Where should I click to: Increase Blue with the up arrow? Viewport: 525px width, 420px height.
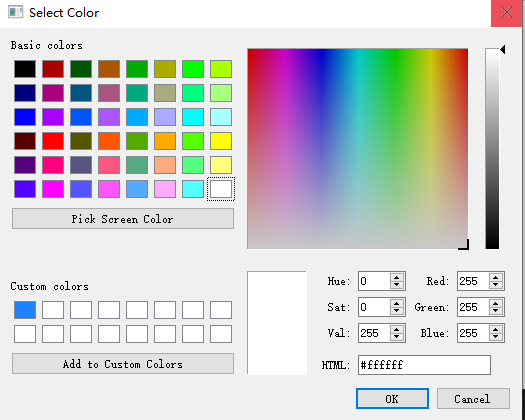click(x=496, y=329)
